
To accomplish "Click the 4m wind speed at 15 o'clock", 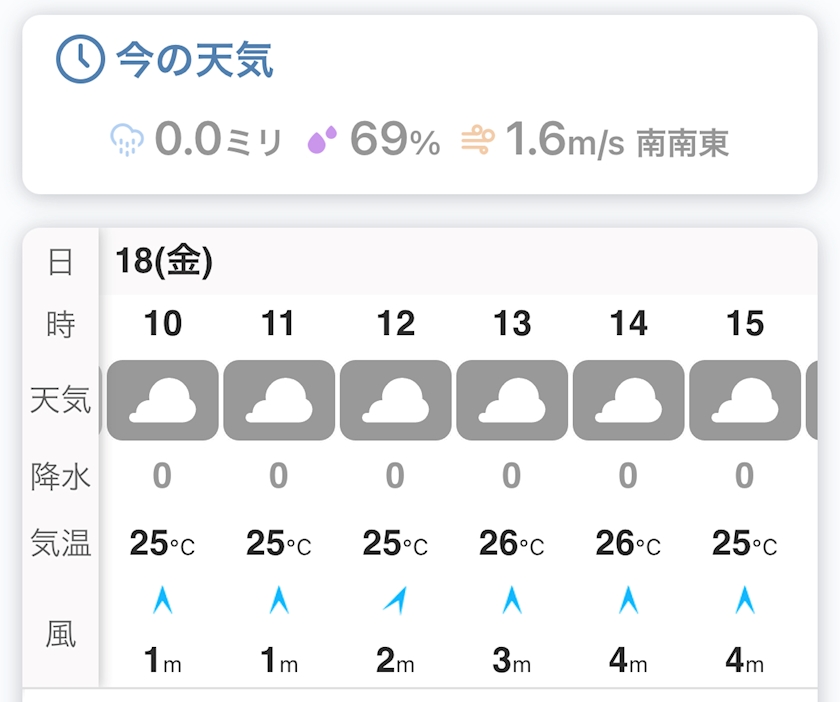I will pyautogui.click(x=745, y=661).
